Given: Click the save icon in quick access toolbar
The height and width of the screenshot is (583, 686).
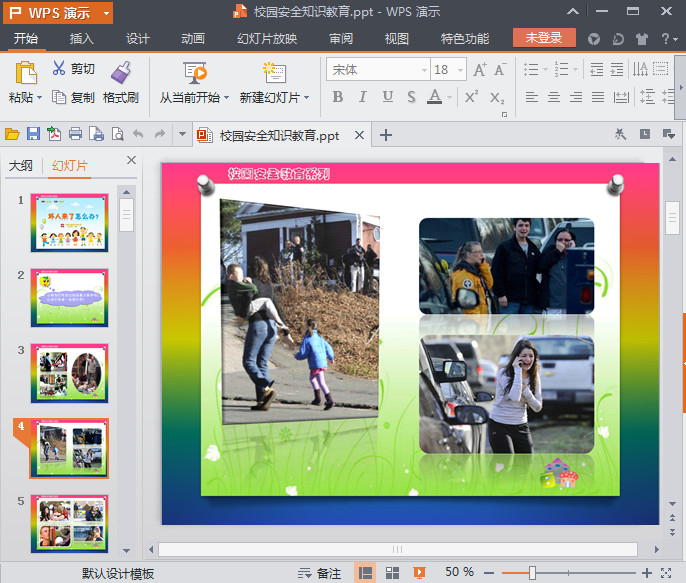Looking at the screenshot, I should tap(33, 135).
